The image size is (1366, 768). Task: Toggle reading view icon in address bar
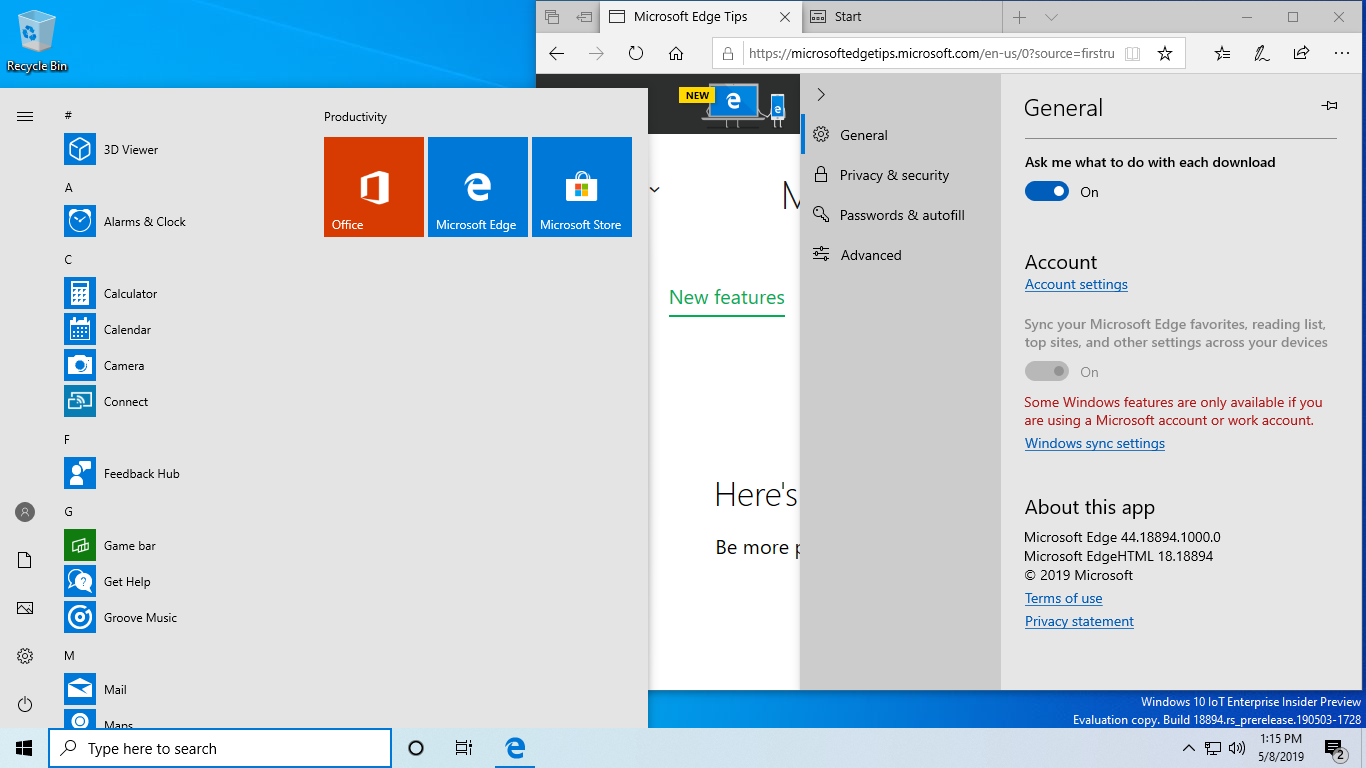1132,54
